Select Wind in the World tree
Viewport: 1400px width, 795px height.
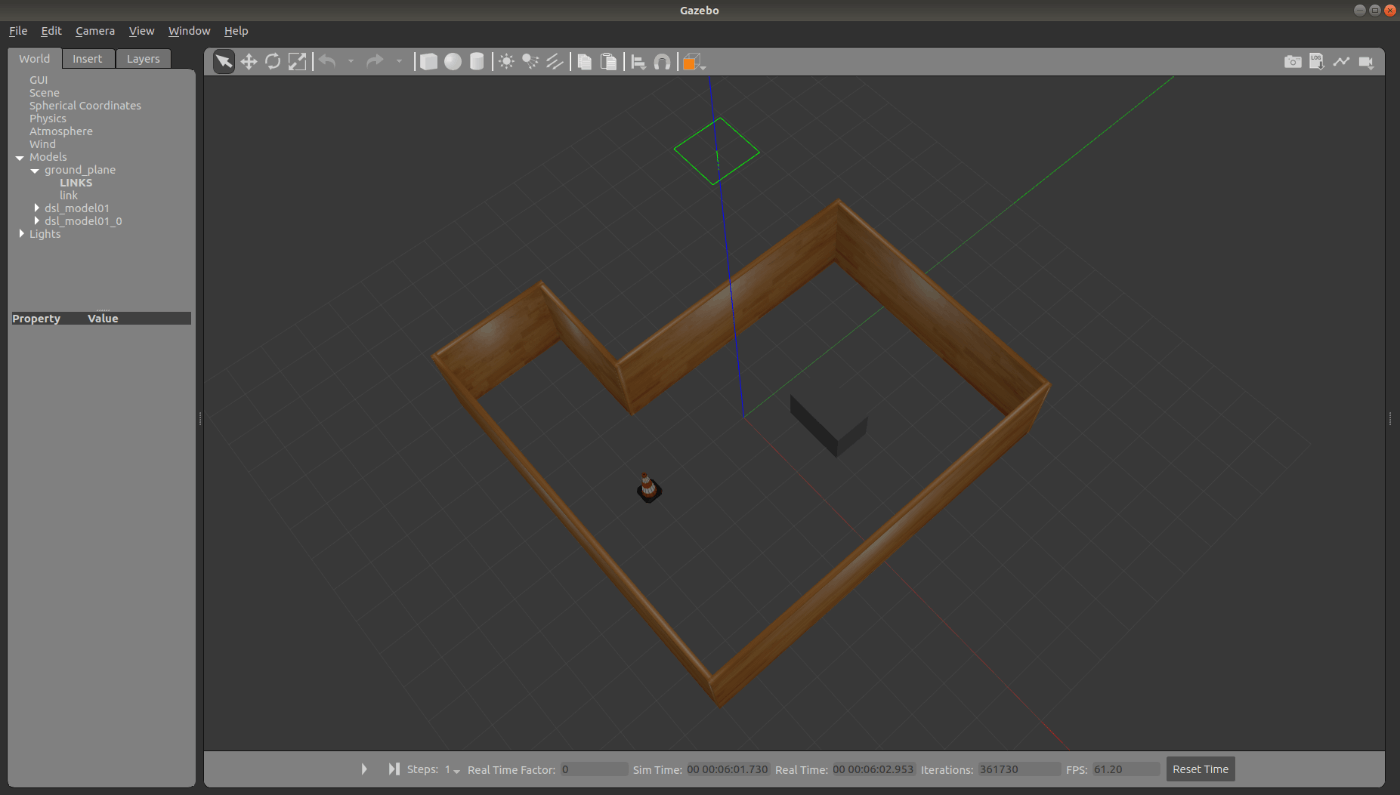[x=43, y=145]
